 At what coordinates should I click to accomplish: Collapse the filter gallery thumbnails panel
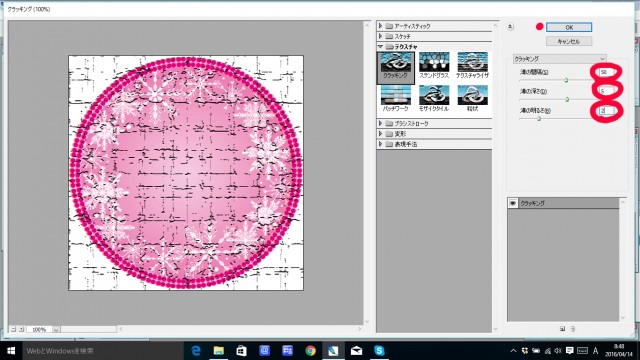pos(510,27)
